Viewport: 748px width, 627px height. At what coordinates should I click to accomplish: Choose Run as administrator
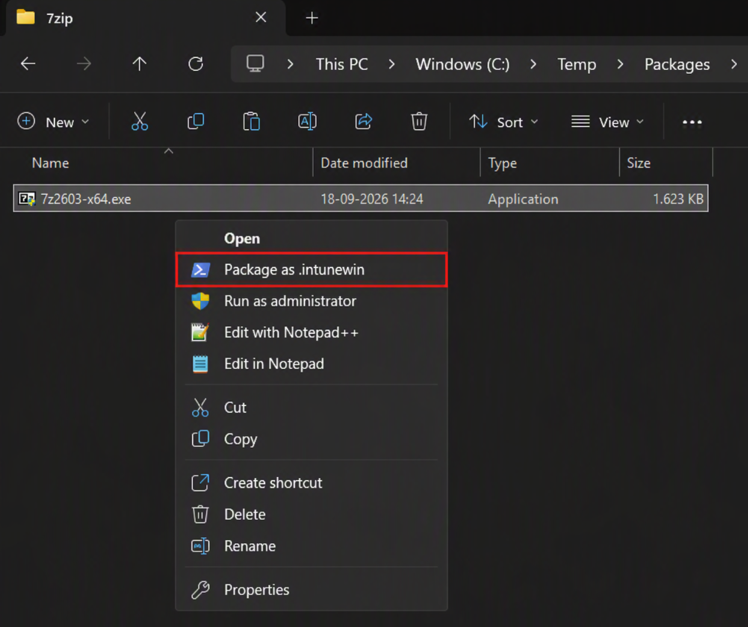(312, 301)
